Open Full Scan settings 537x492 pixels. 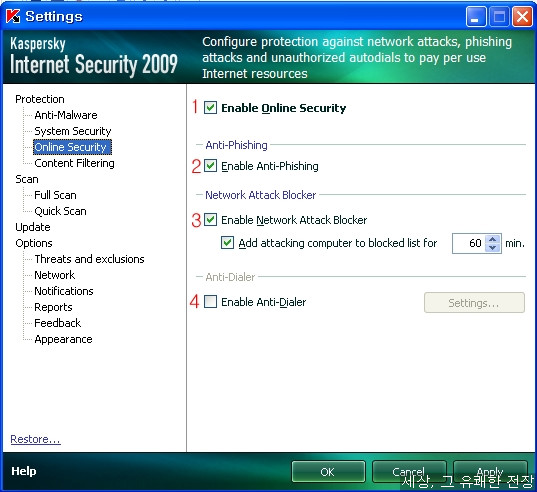(x=55, y=195)
